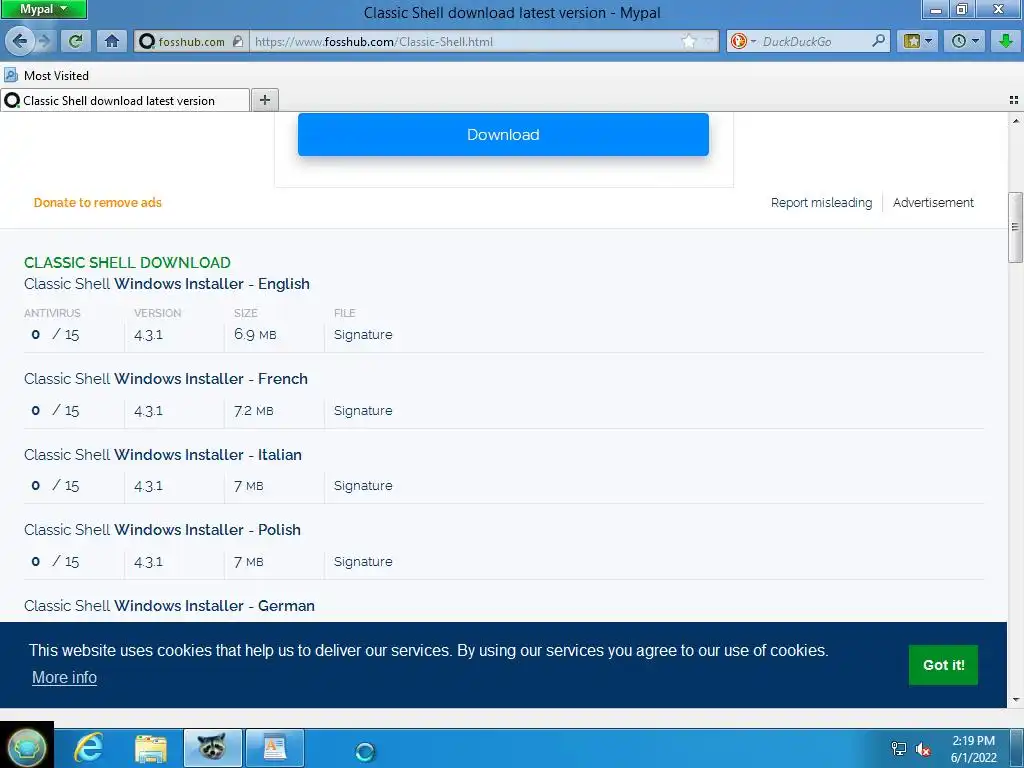
Task: Open the Signature file for French installer
Action: tap(362, 411)
